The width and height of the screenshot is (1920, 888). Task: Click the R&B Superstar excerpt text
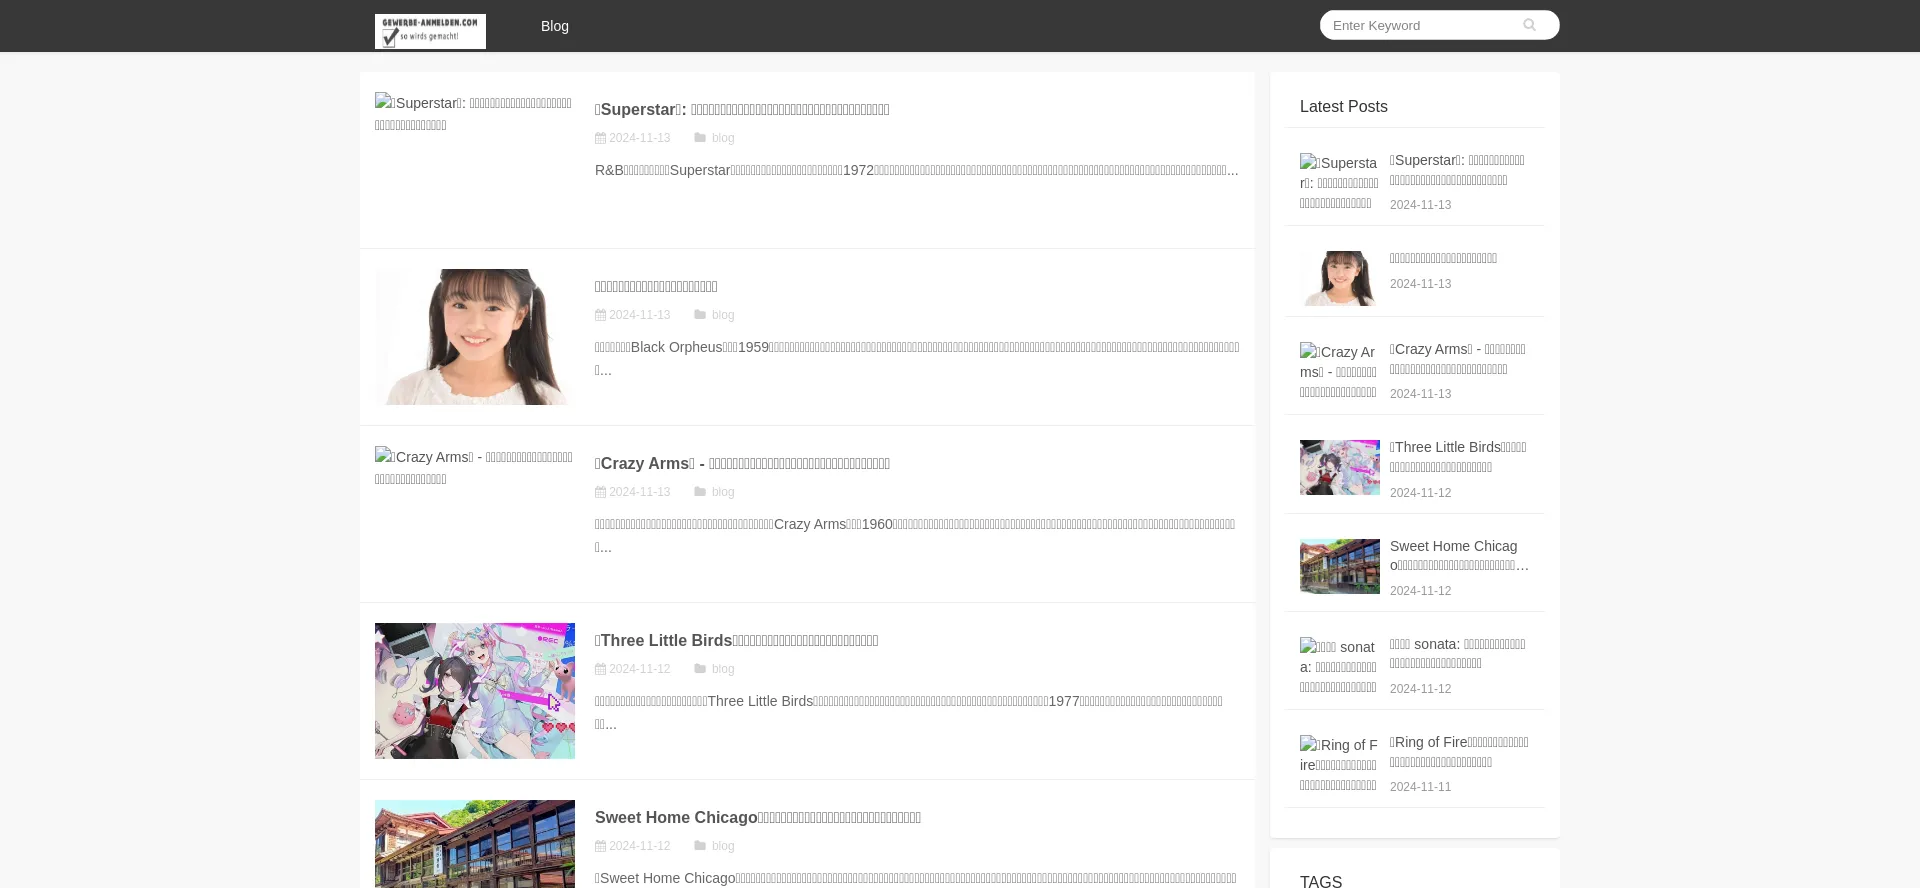[917, 170]
